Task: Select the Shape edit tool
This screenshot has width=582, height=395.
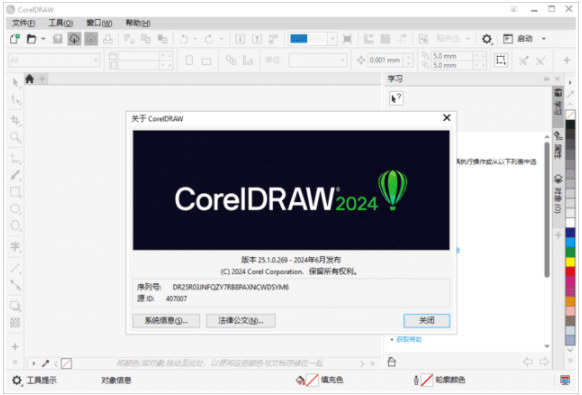Action: [x=15, y=99]
